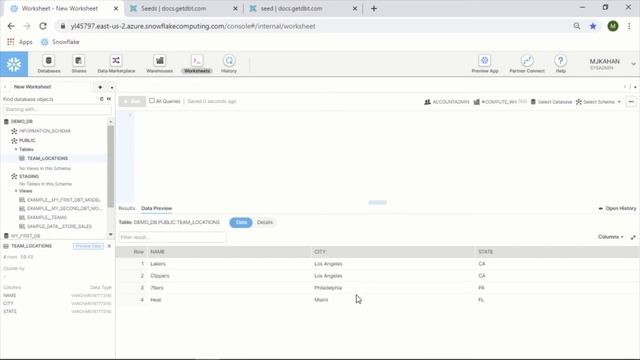Viewport: 640px width, 360px height.
Task: Open the Worksheets page
Action: (x=197, y=64)
